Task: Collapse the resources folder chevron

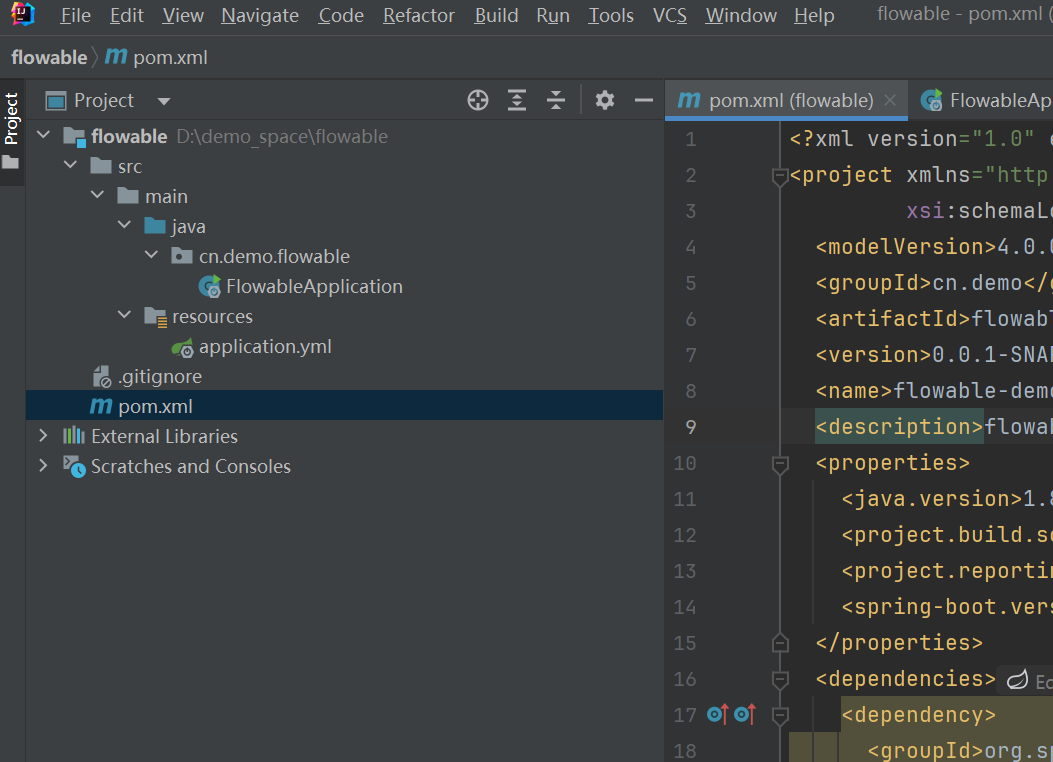Action: [x=124, y=314]
